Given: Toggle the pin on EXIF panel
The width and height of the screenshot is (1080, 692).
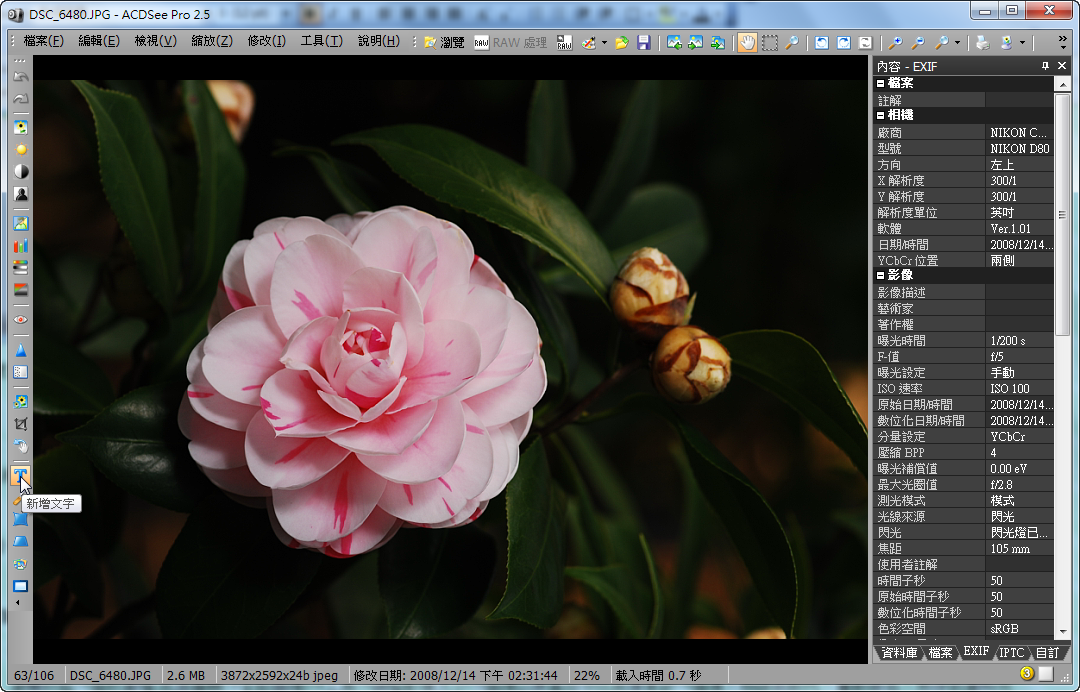Looking at the screenshot, I should [x=1045, y=66].
